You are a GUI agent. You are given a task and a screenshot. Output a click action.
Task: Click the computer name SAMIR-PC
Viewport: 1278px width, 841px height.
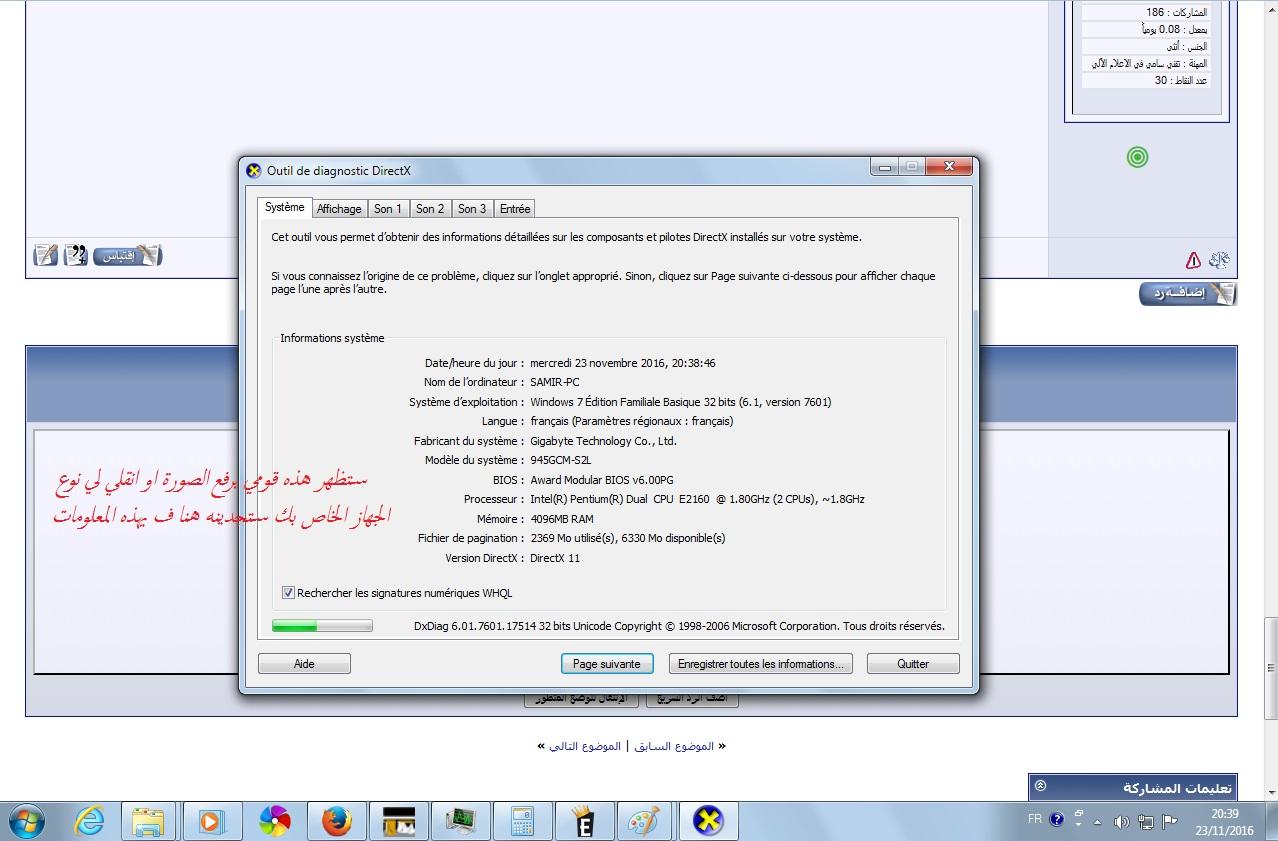point(555,382)
